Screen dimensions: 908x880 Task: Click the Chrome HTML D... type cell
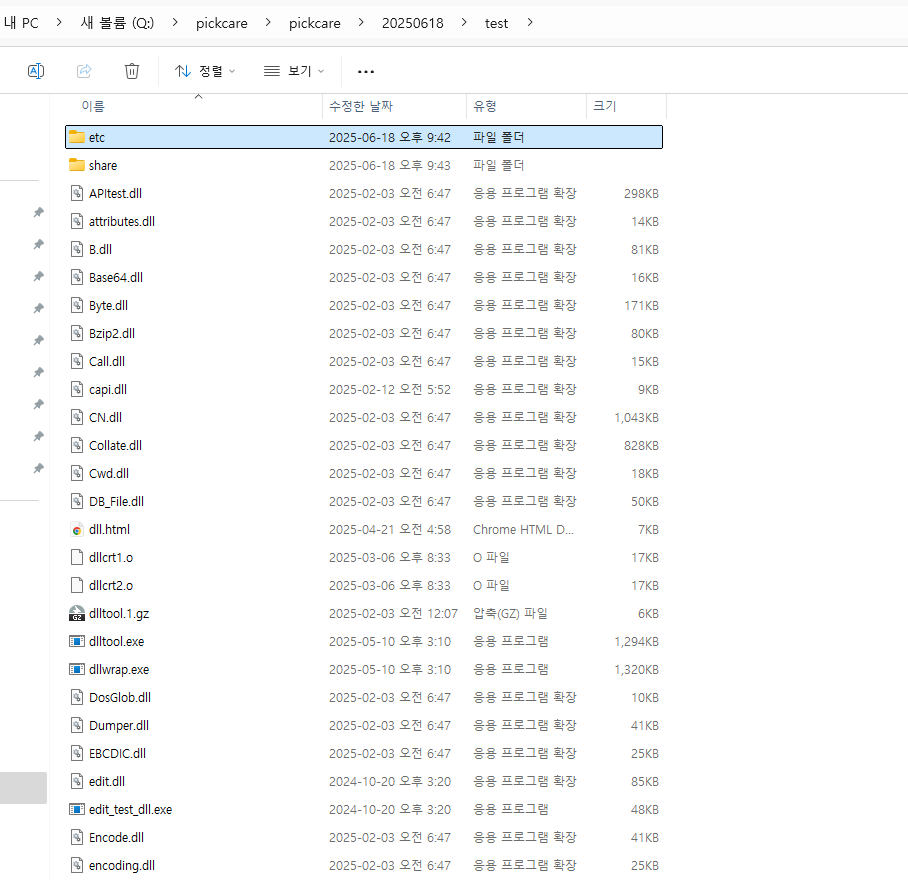(523, 530)
